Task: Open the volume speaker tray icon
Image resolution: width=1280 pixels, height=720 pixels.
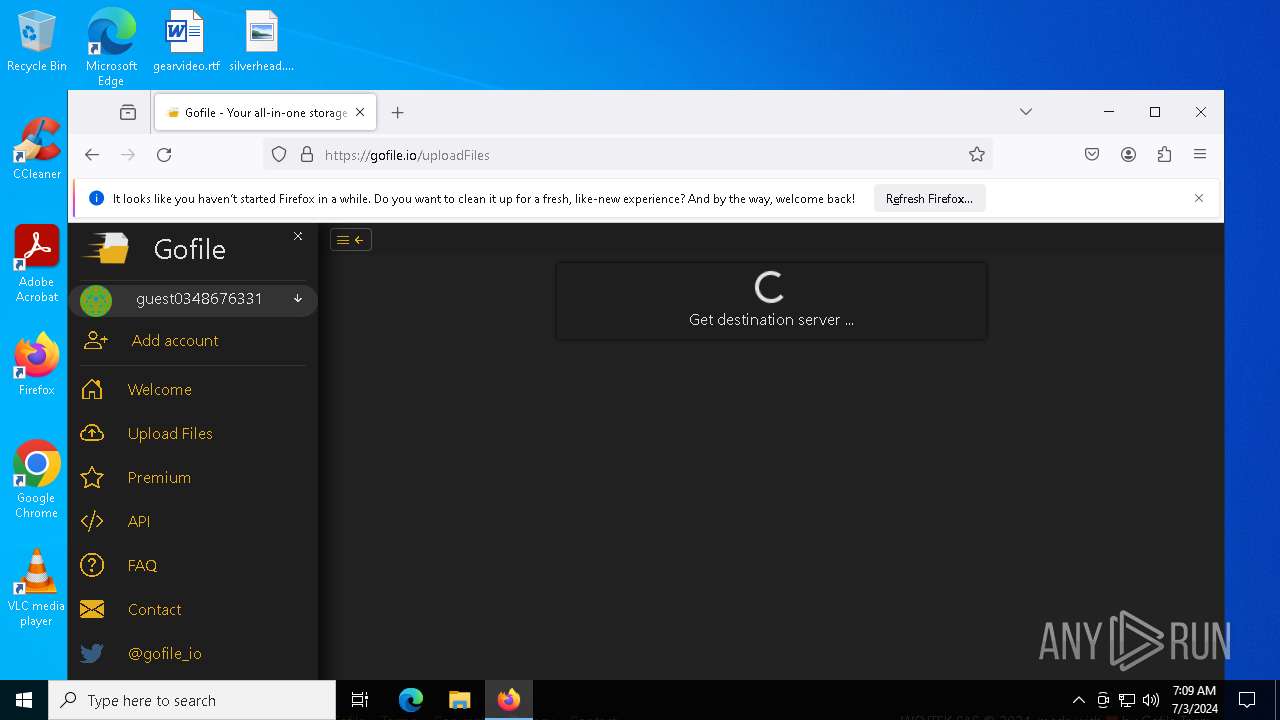Action: pos(1151,700)
